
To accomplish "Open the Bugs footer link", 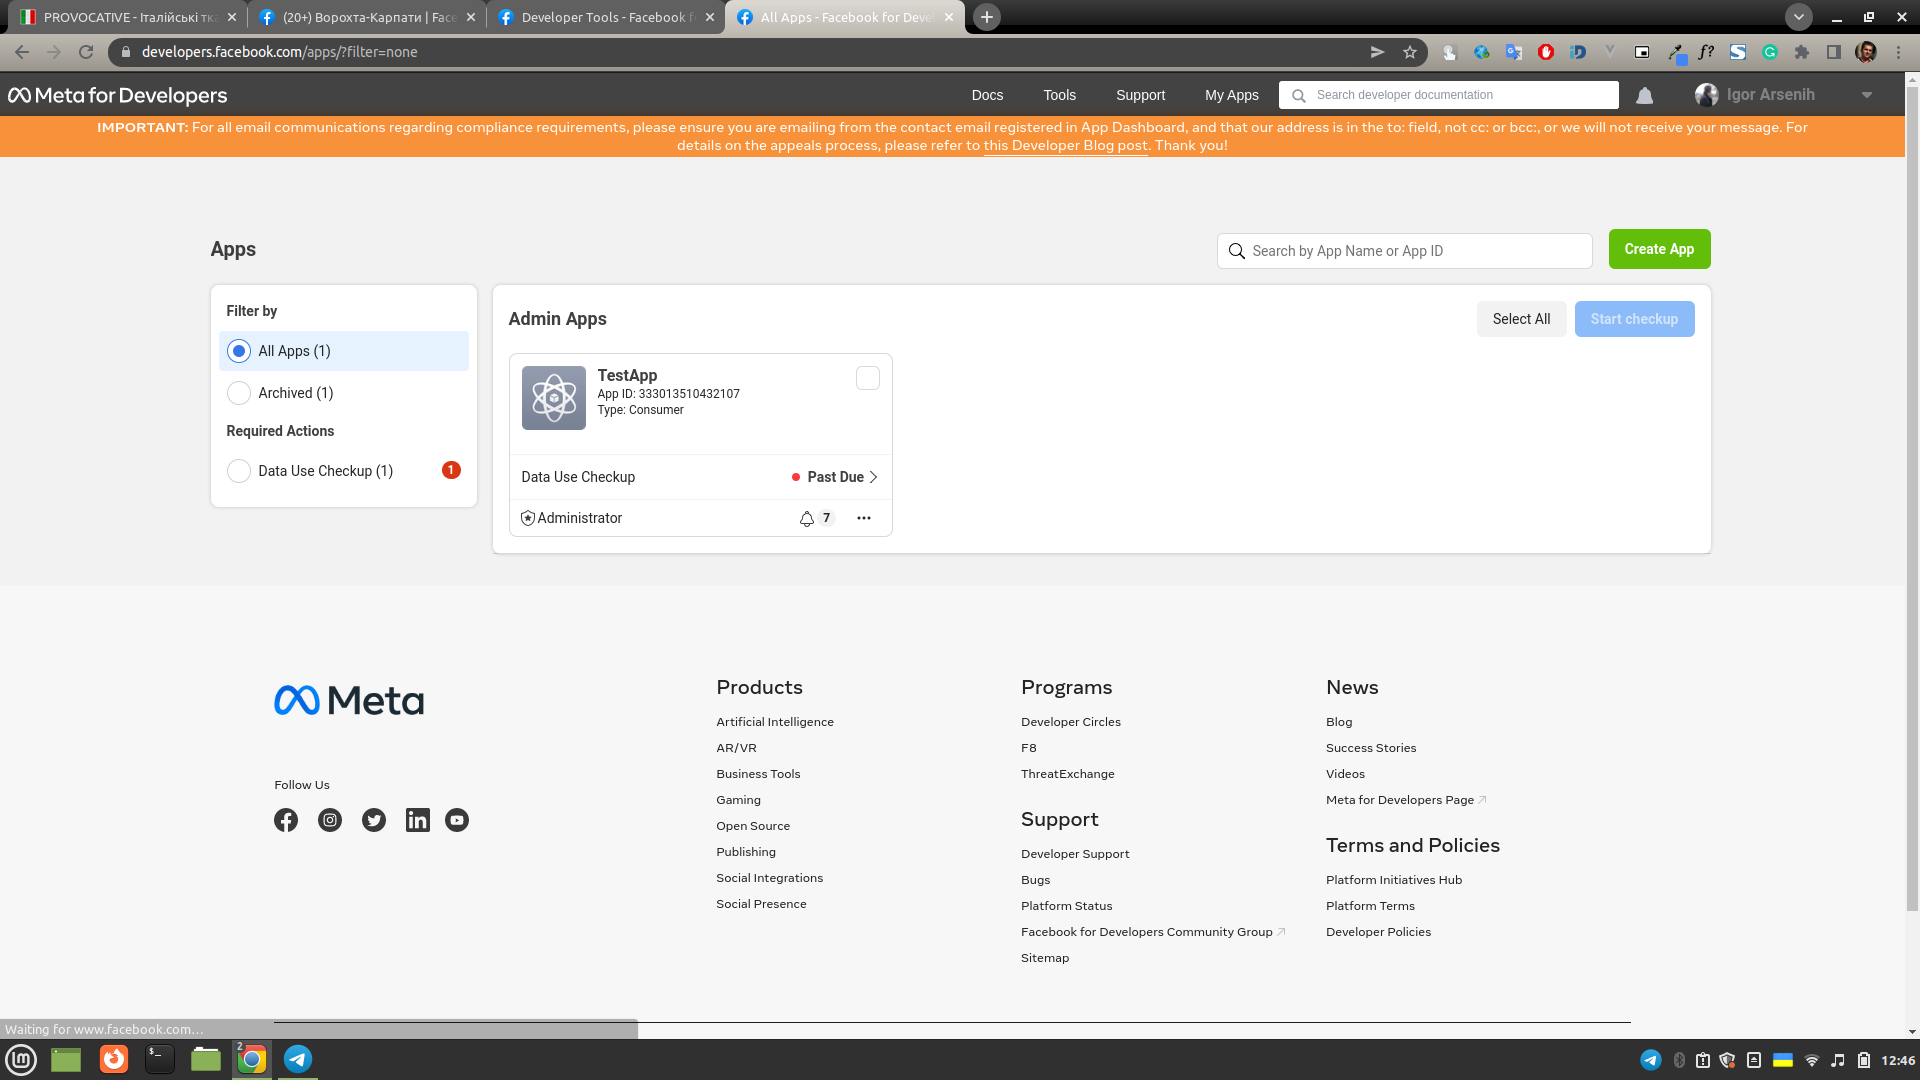I will 1035,880.
